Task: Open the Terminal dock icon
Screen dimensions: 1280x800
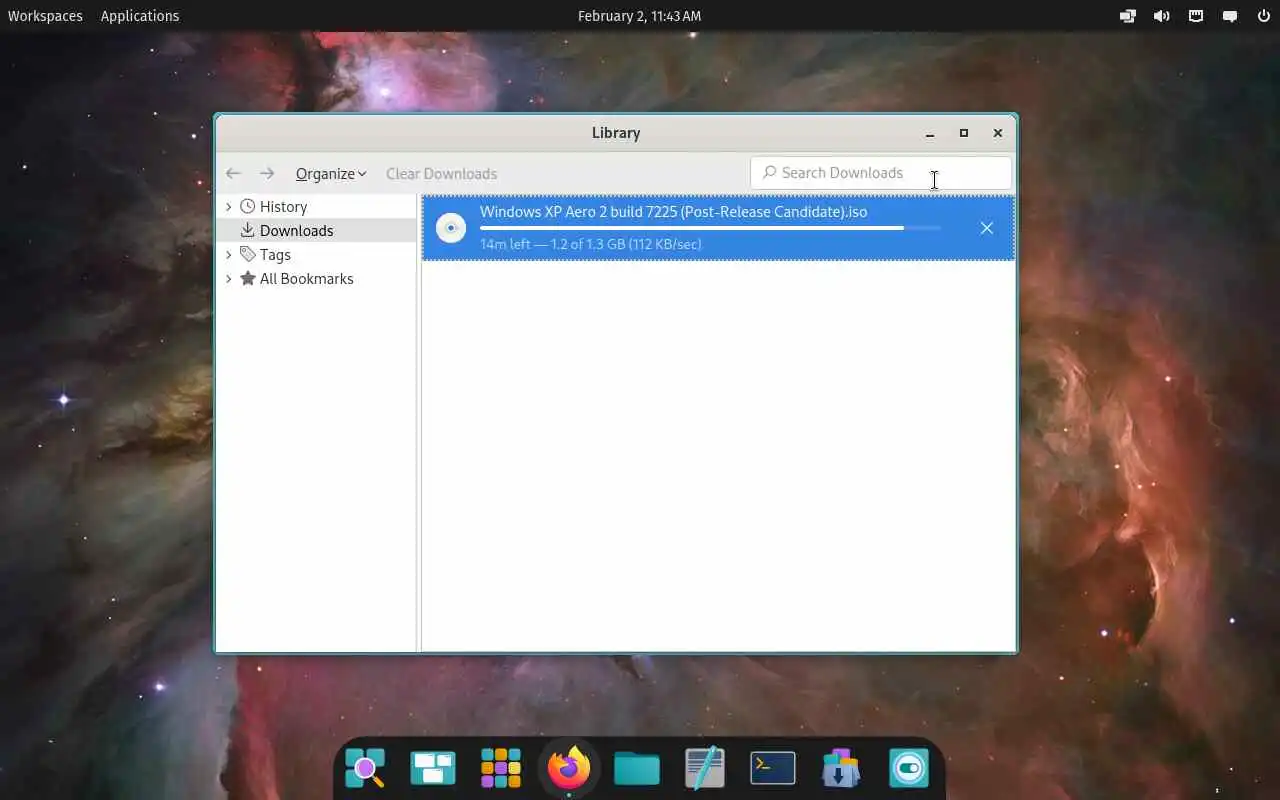Action: pyautogui.click(x=773, y=768)
